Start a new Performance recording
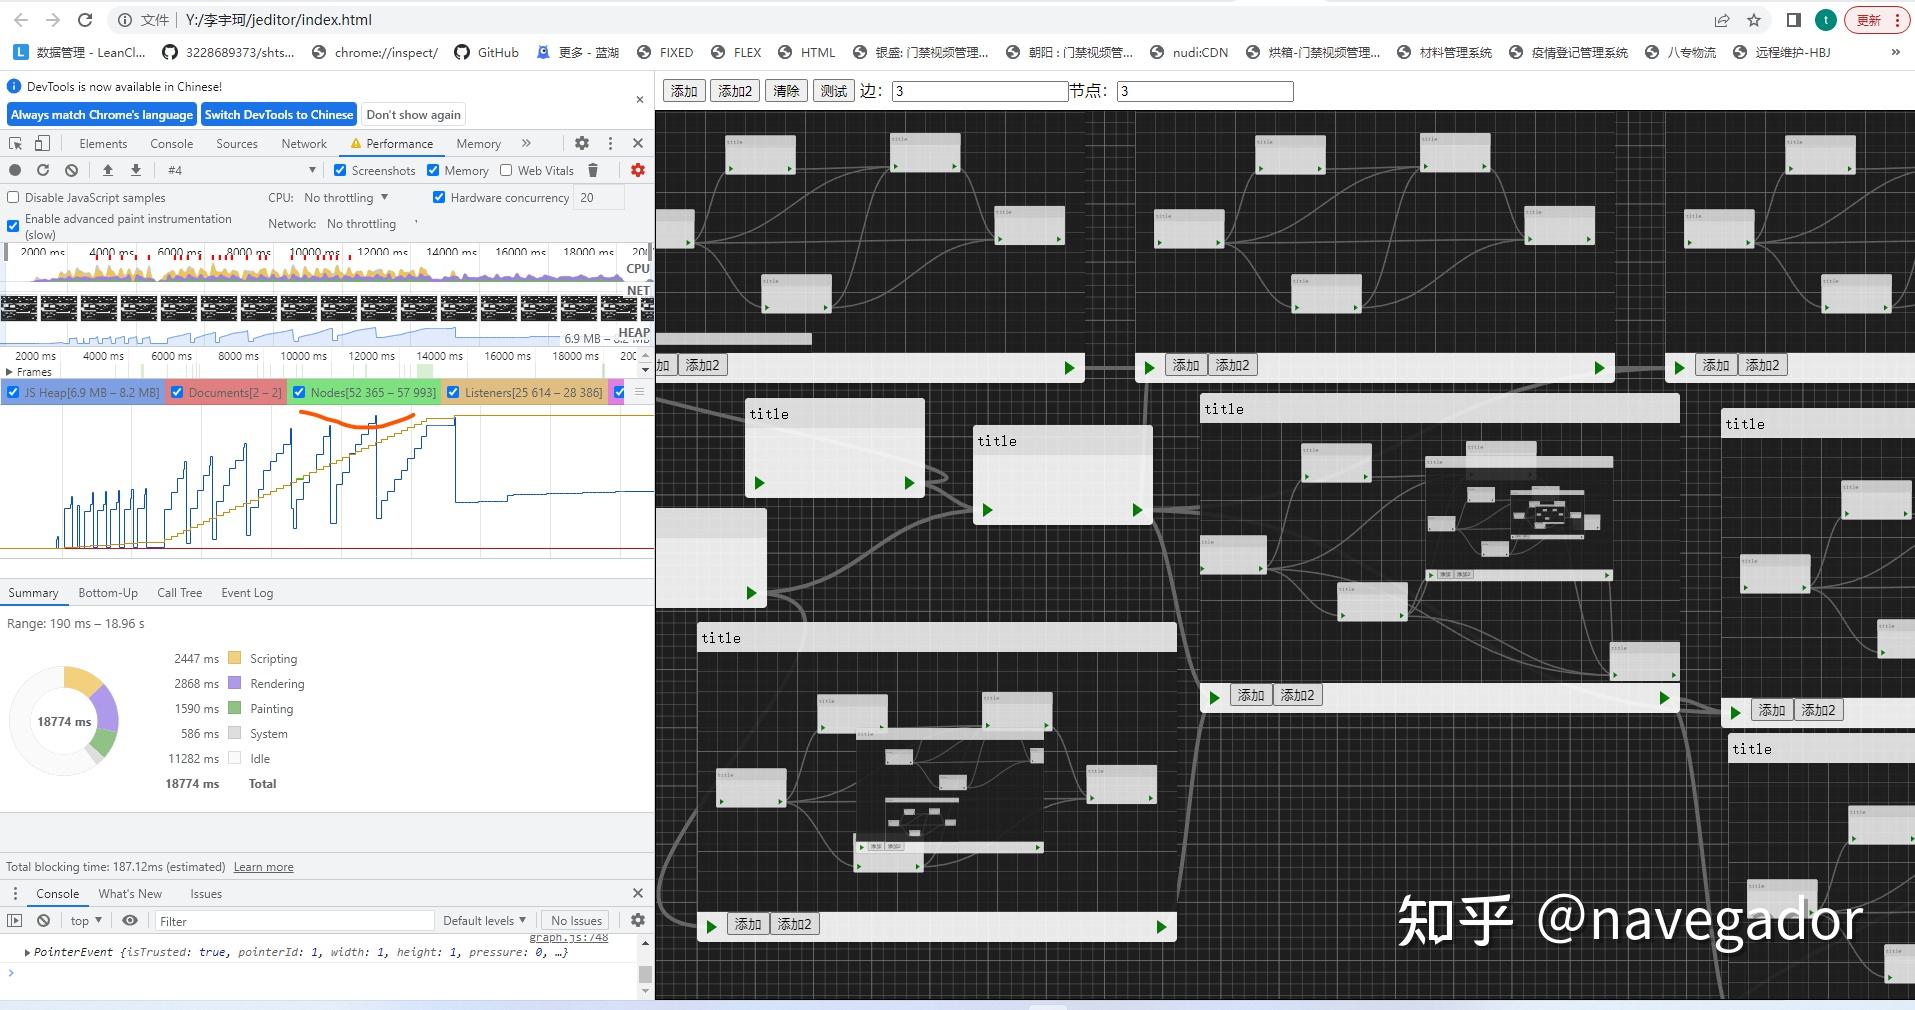Image resolution: width=1915 pixels, height=1010 pixels. point(15,170)
